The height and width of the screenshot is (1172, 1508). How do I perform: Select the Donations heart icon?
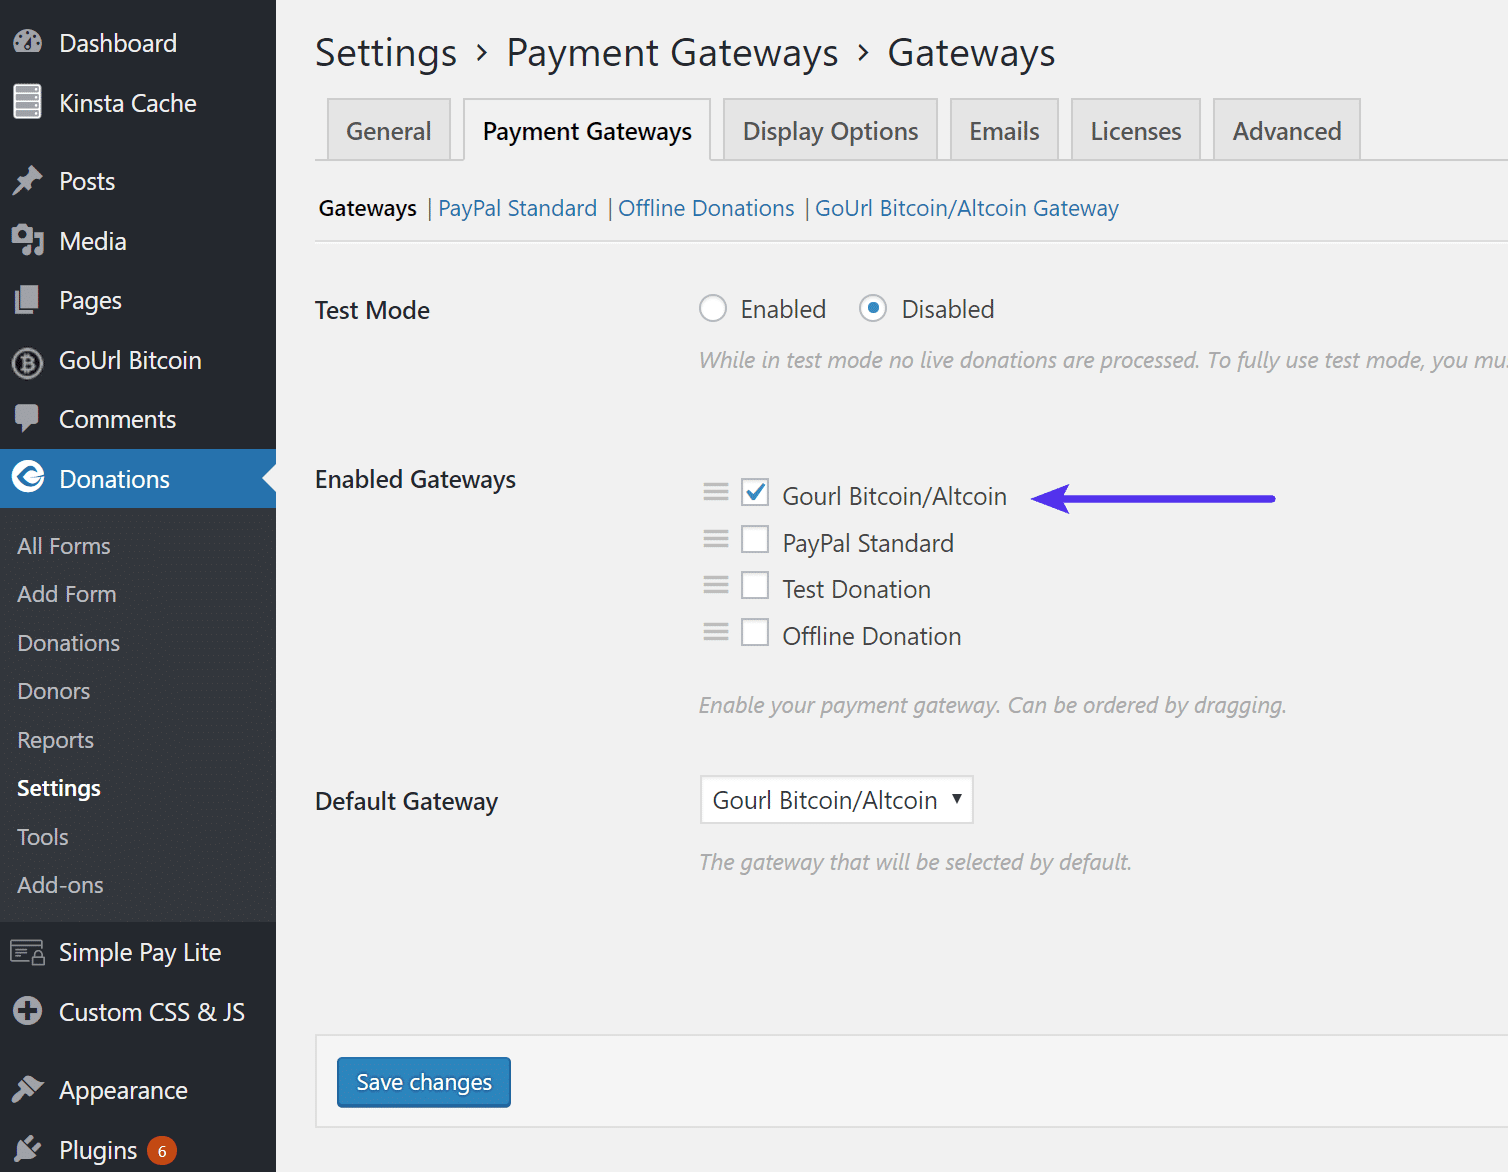point(28,478)
